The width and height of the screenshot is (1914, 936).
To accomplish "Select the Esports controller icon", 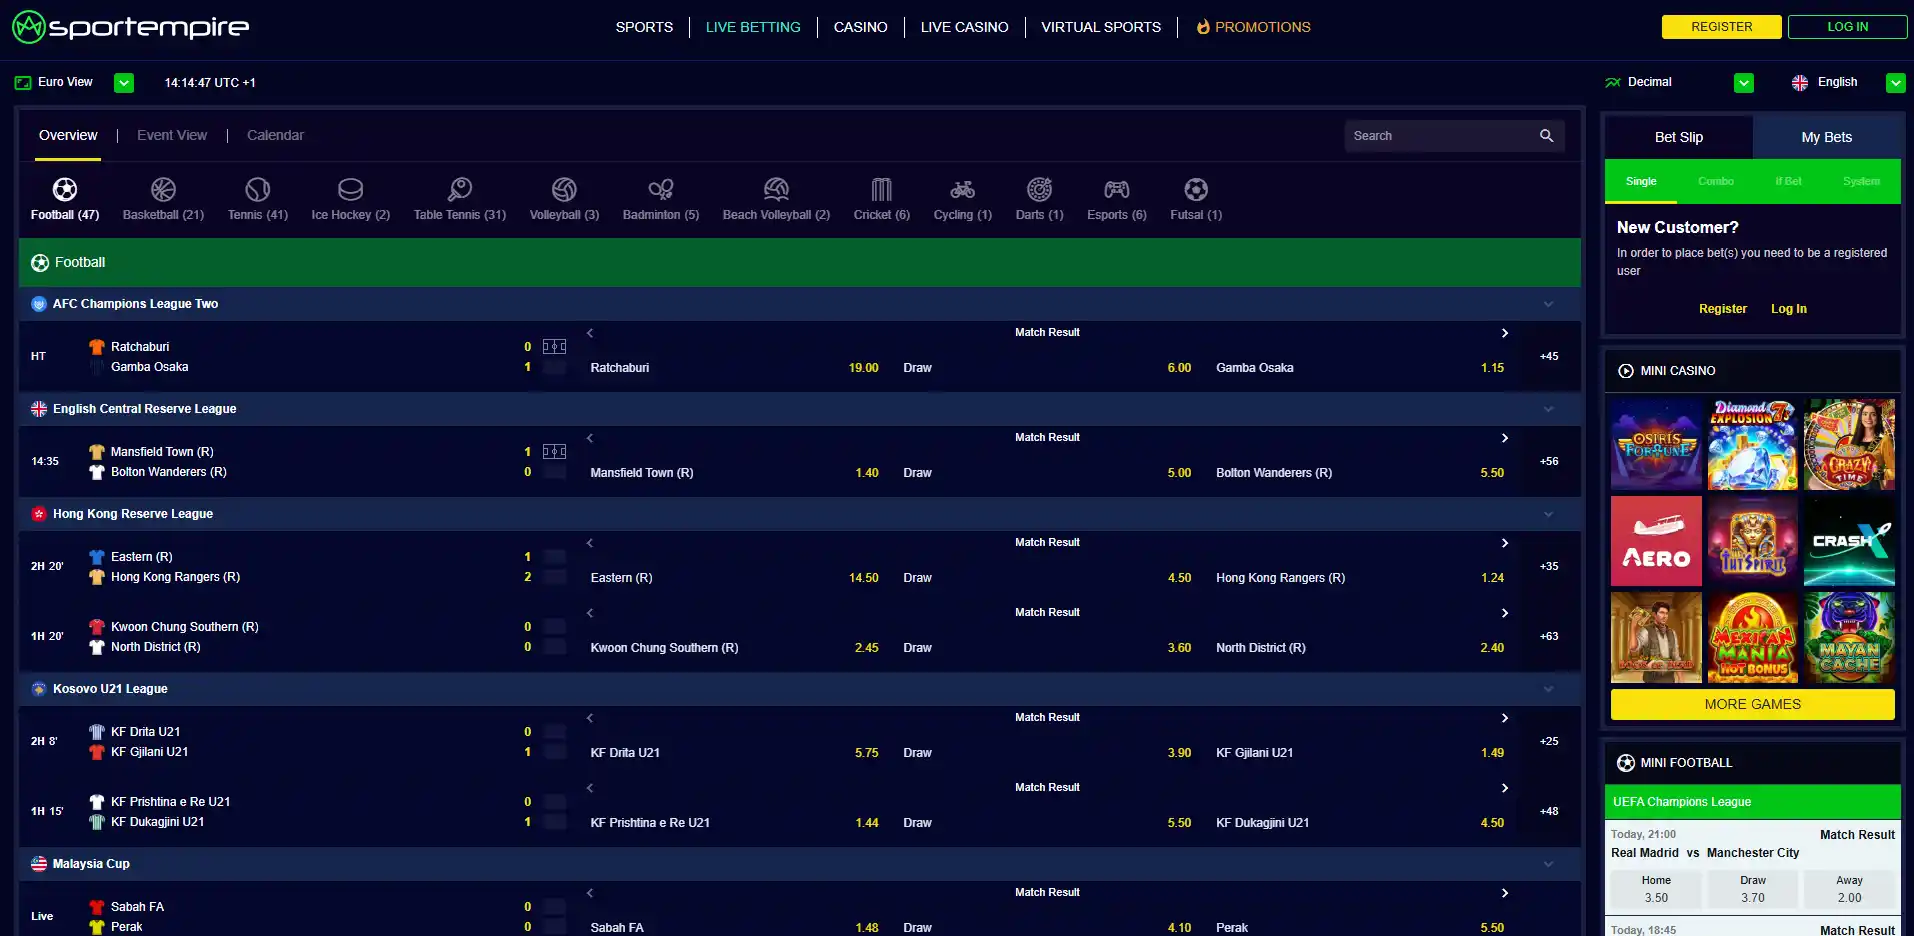I will coord(1116,189).
